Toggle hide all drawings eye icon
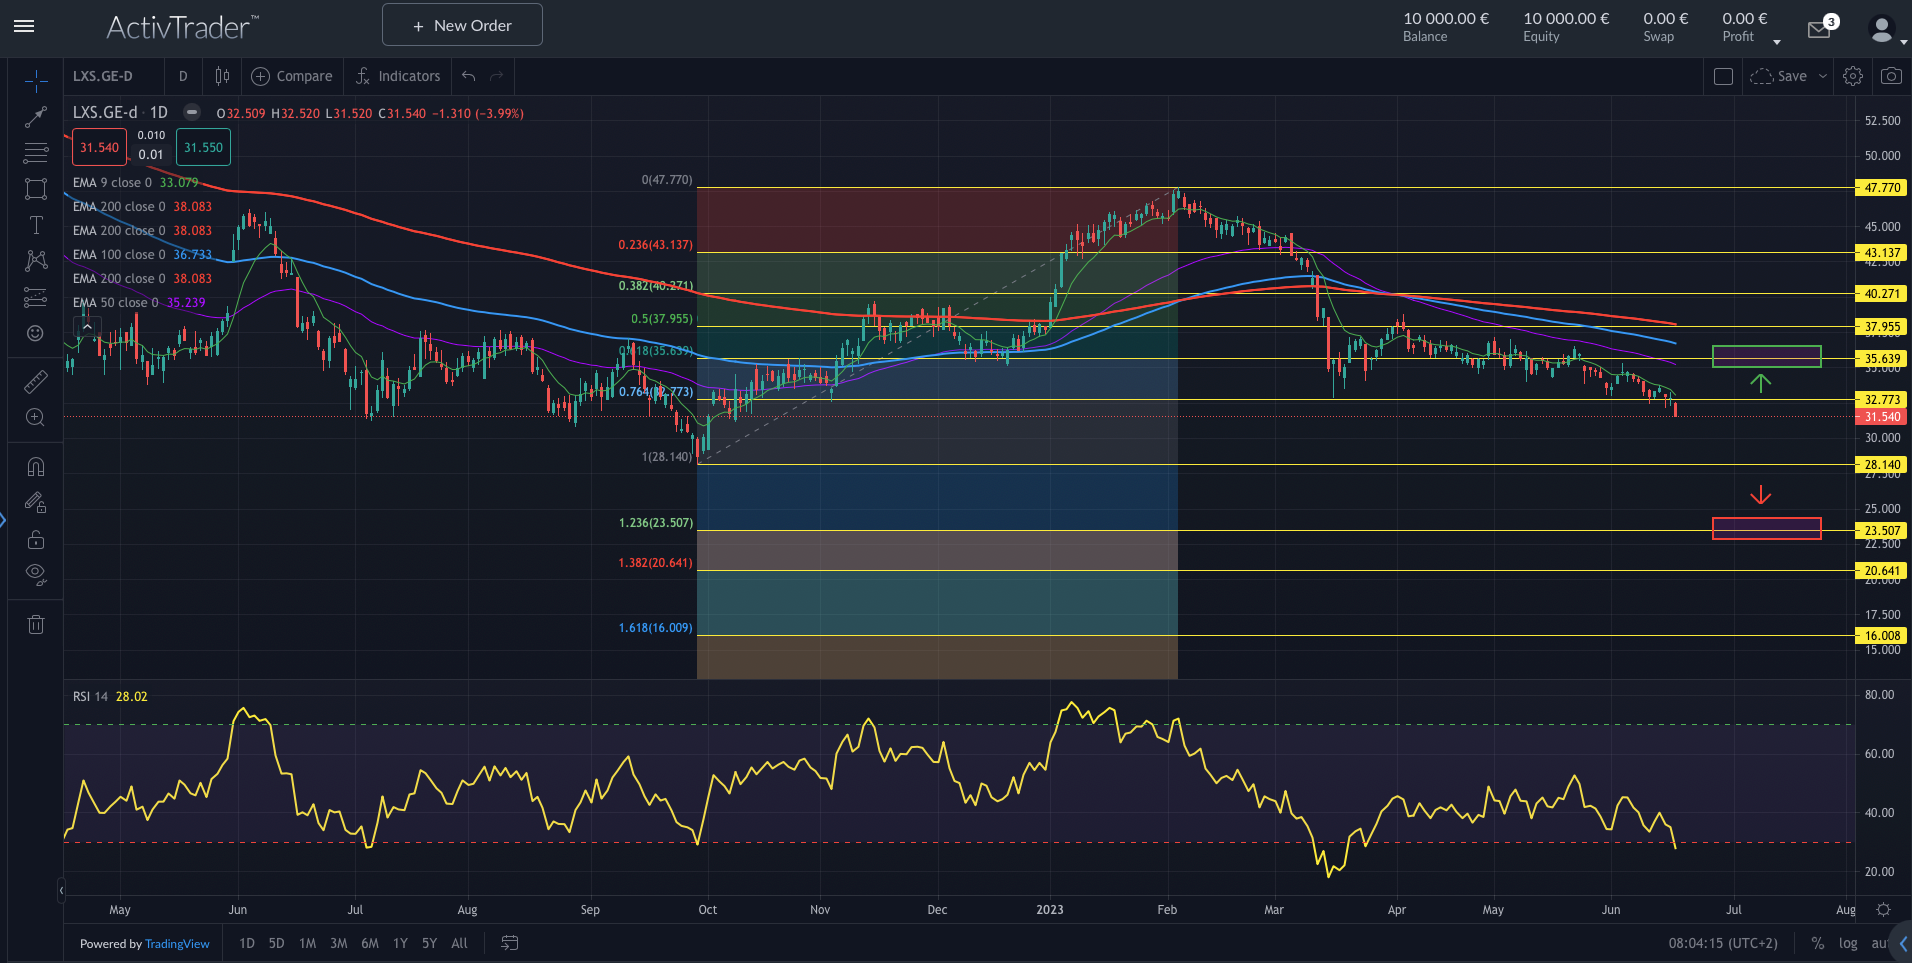 point(36,573)
